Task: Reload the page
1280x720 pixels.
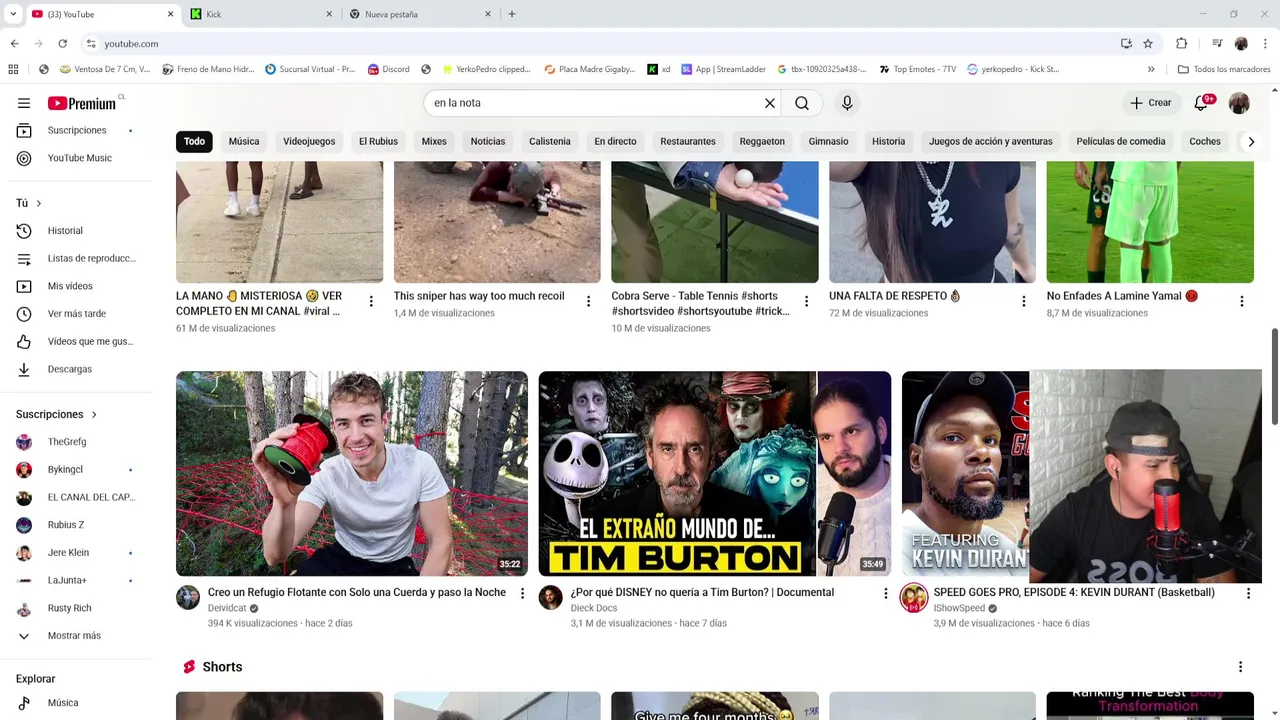Action: [62, 44]
